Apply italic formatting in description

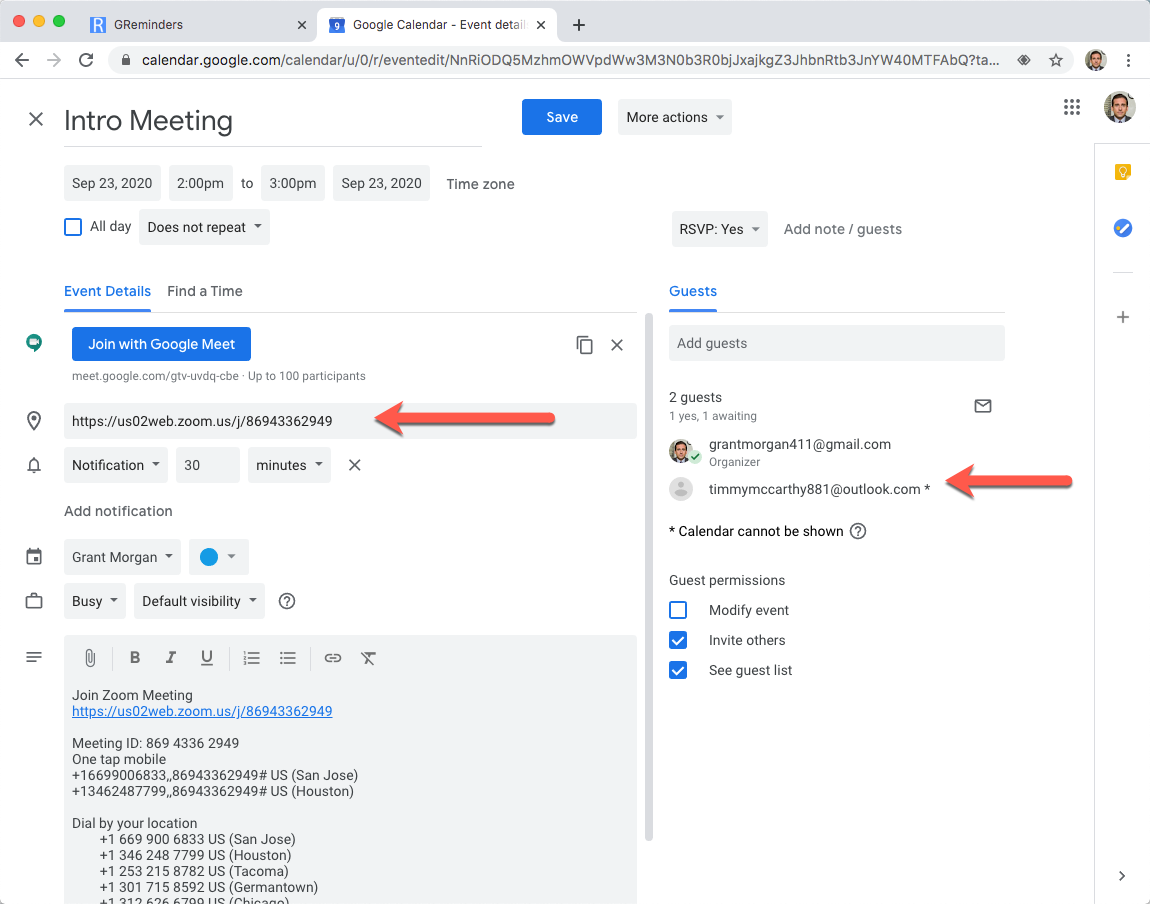pyautogui.click(x=170, y=658)
